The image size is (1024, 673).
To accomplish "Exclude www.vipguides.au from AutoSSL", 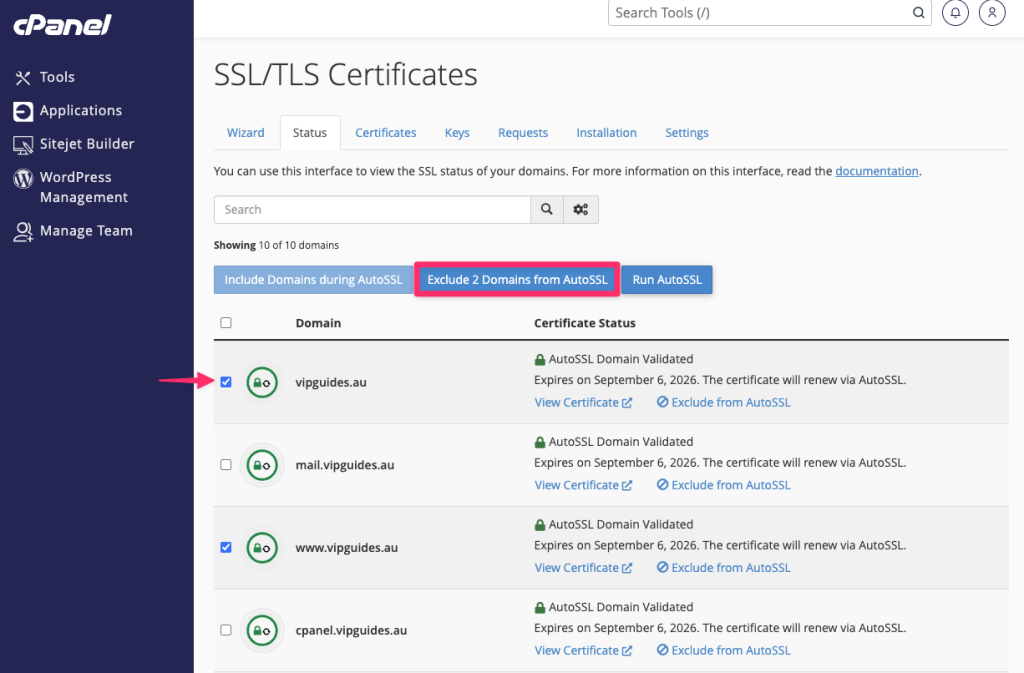I will 724,568.
